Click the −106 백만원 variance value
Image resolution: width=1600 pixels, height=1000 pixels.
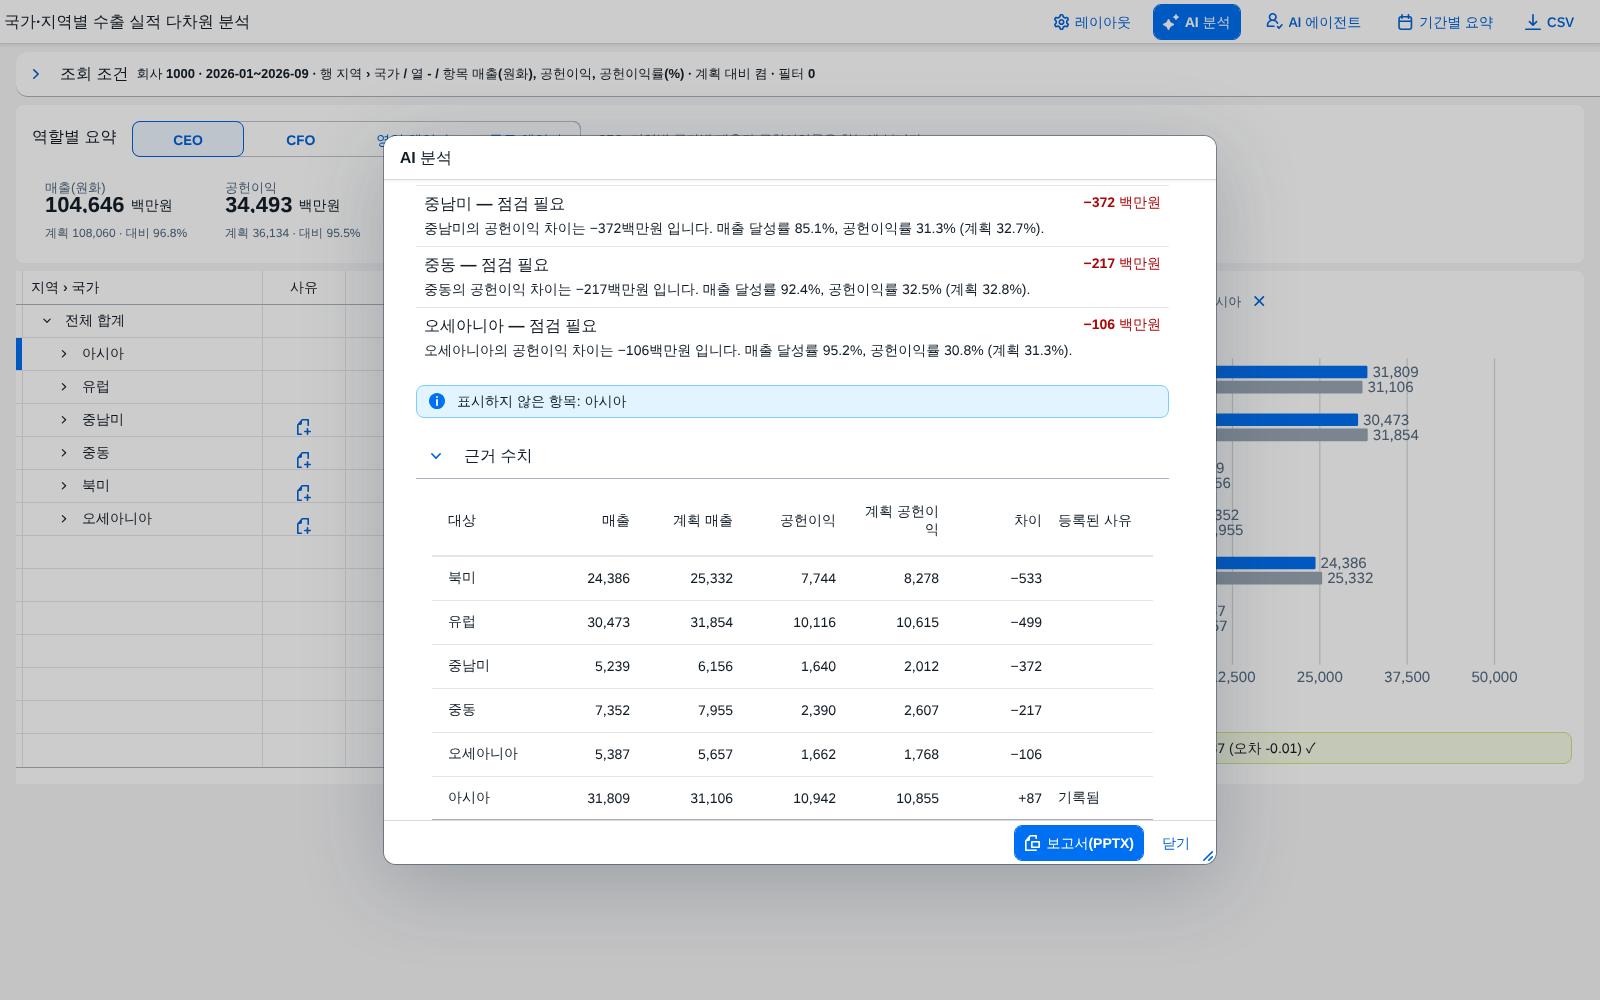[x=1122, y=325]
